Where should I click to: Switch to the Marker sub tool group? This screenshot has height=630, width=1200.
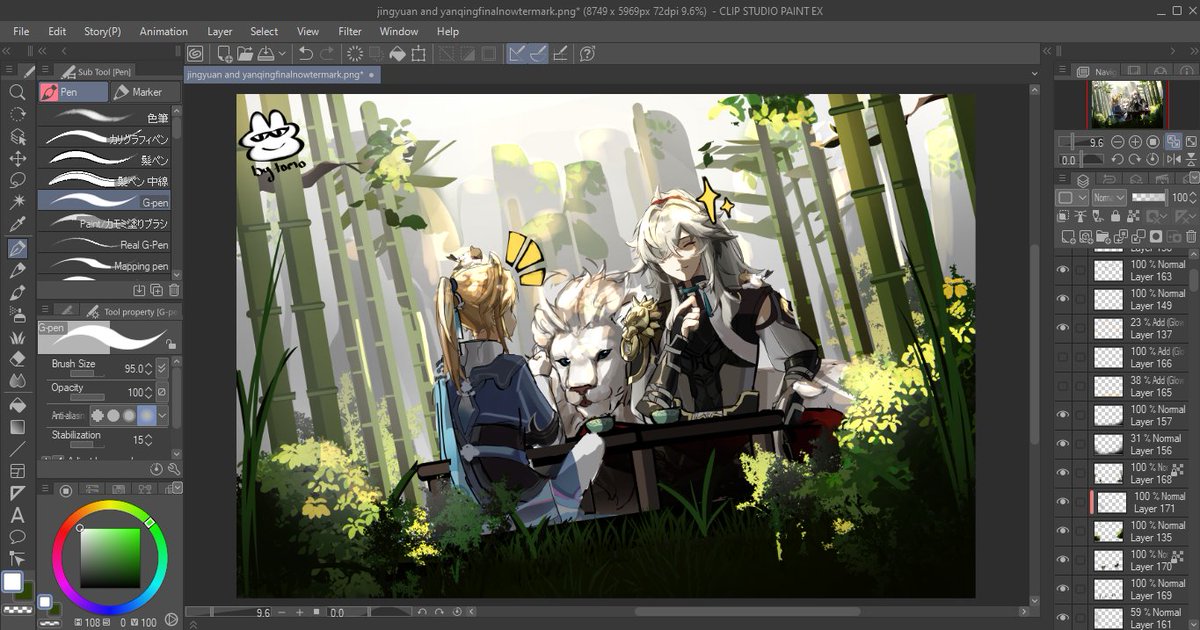tap(145, 92)
